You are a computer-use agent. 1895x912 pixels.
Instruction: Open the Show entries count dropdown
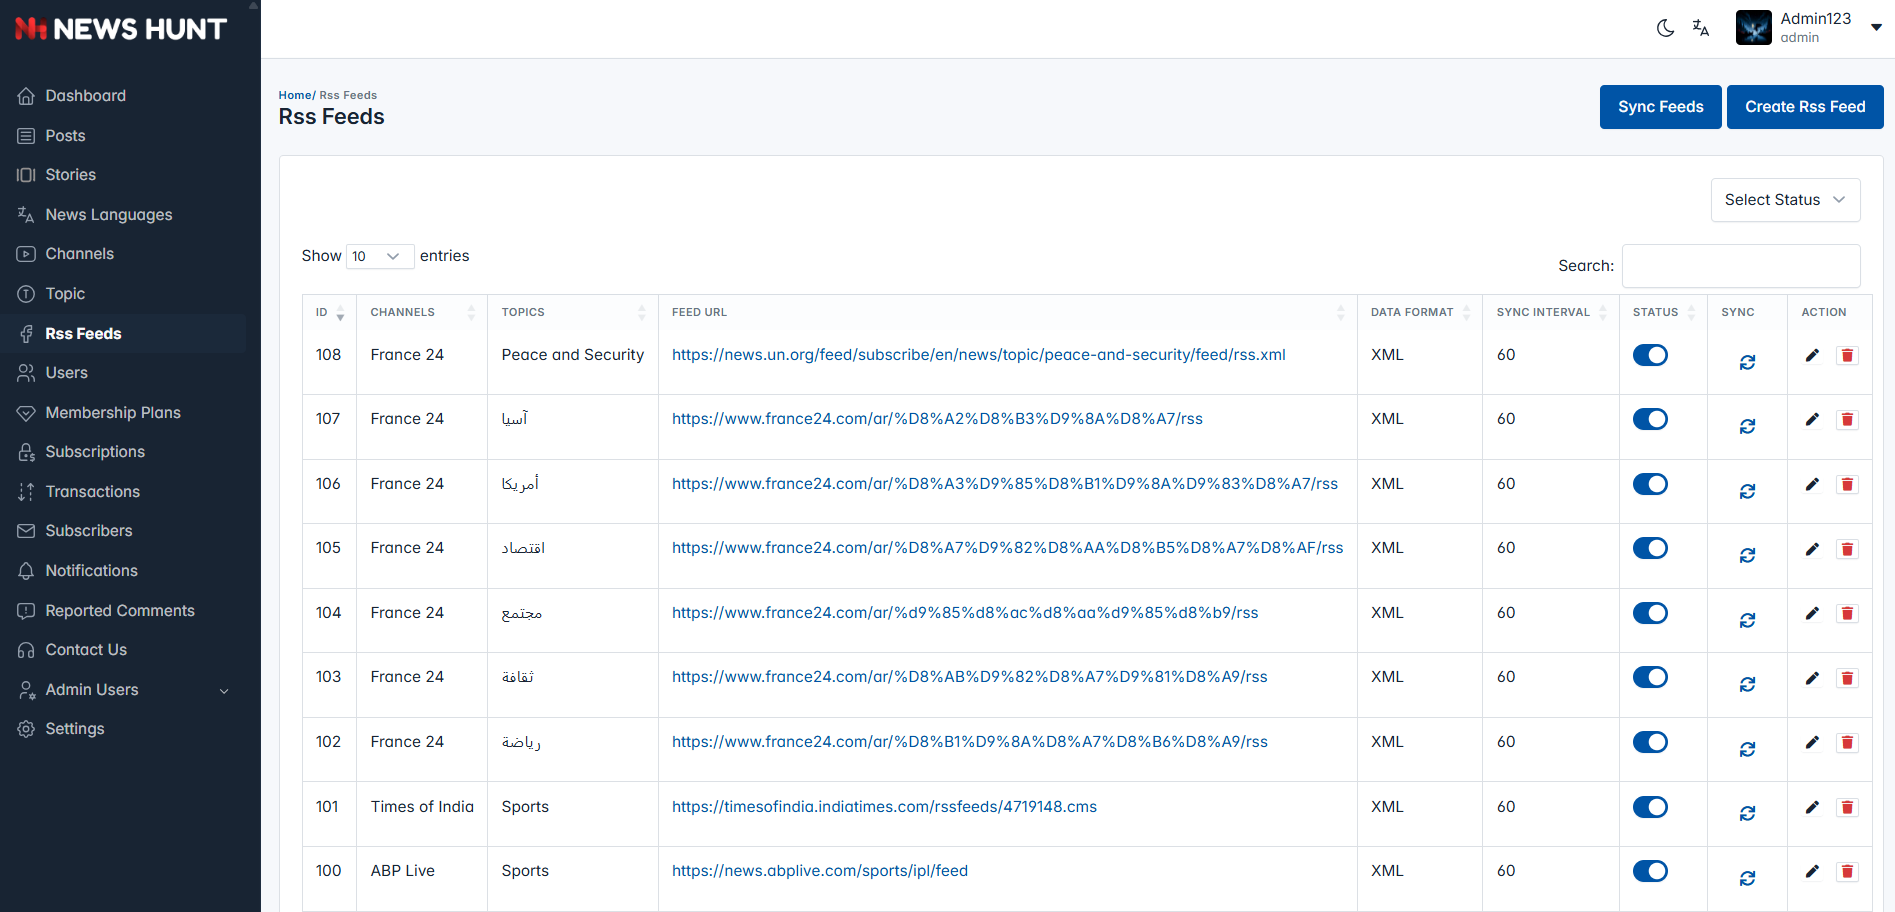tap(380, 256)
